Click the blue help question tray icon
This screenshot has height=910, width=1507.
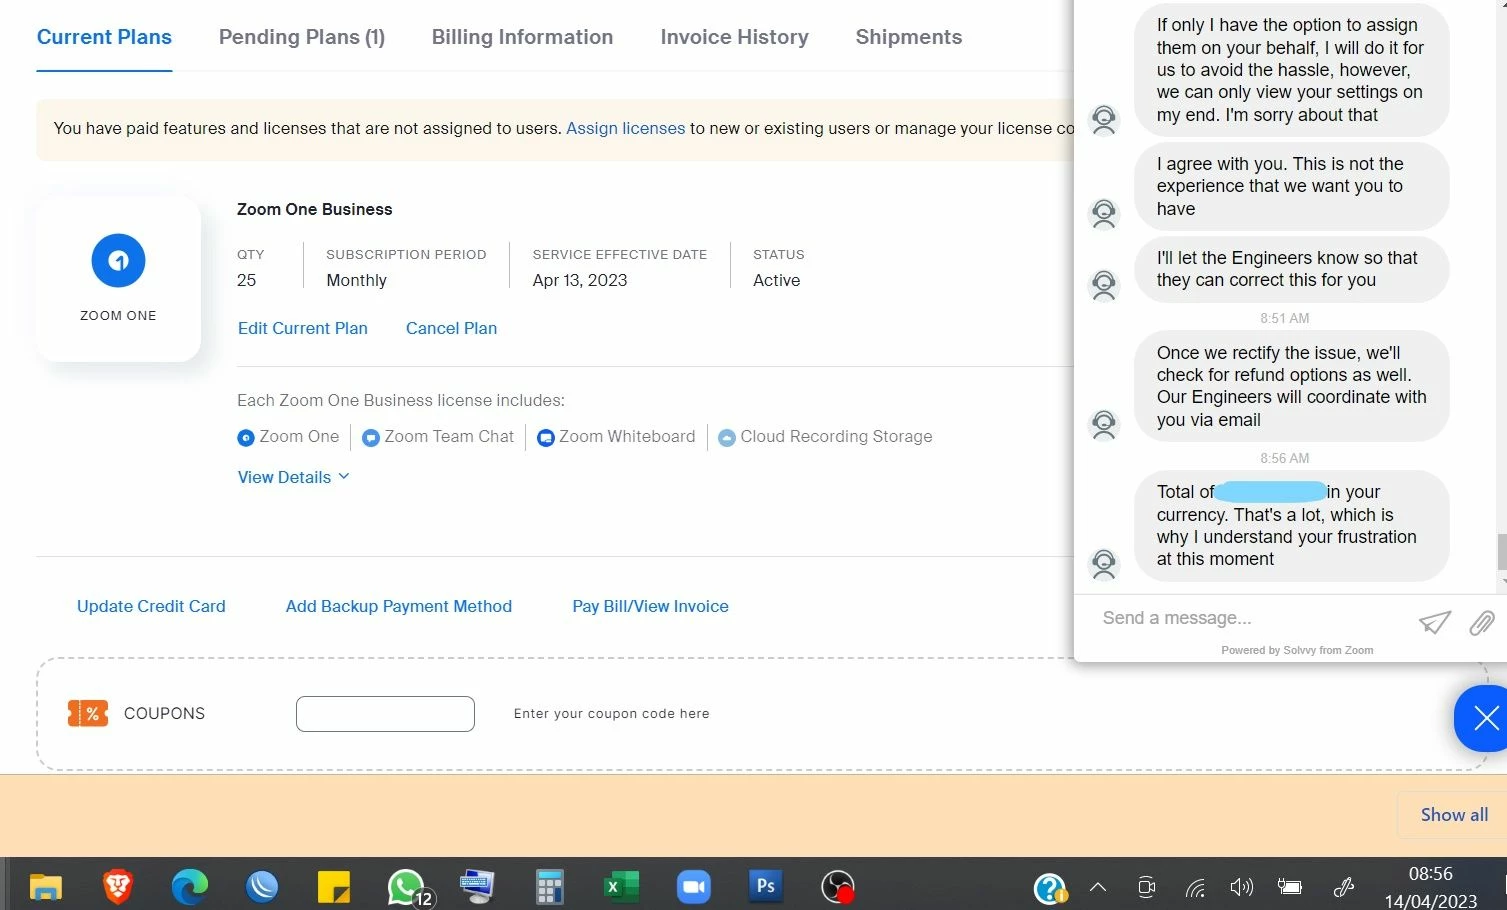(1050, 888)
